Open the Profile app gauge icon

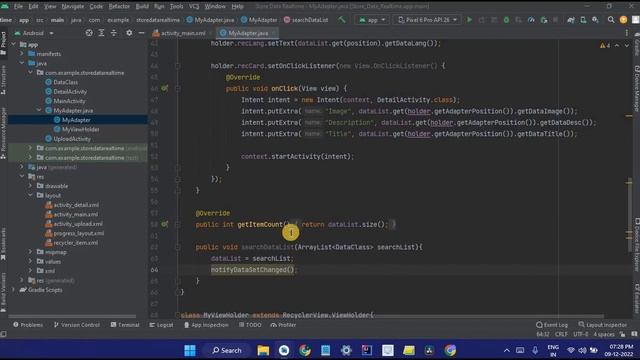[x=531, y=20]
